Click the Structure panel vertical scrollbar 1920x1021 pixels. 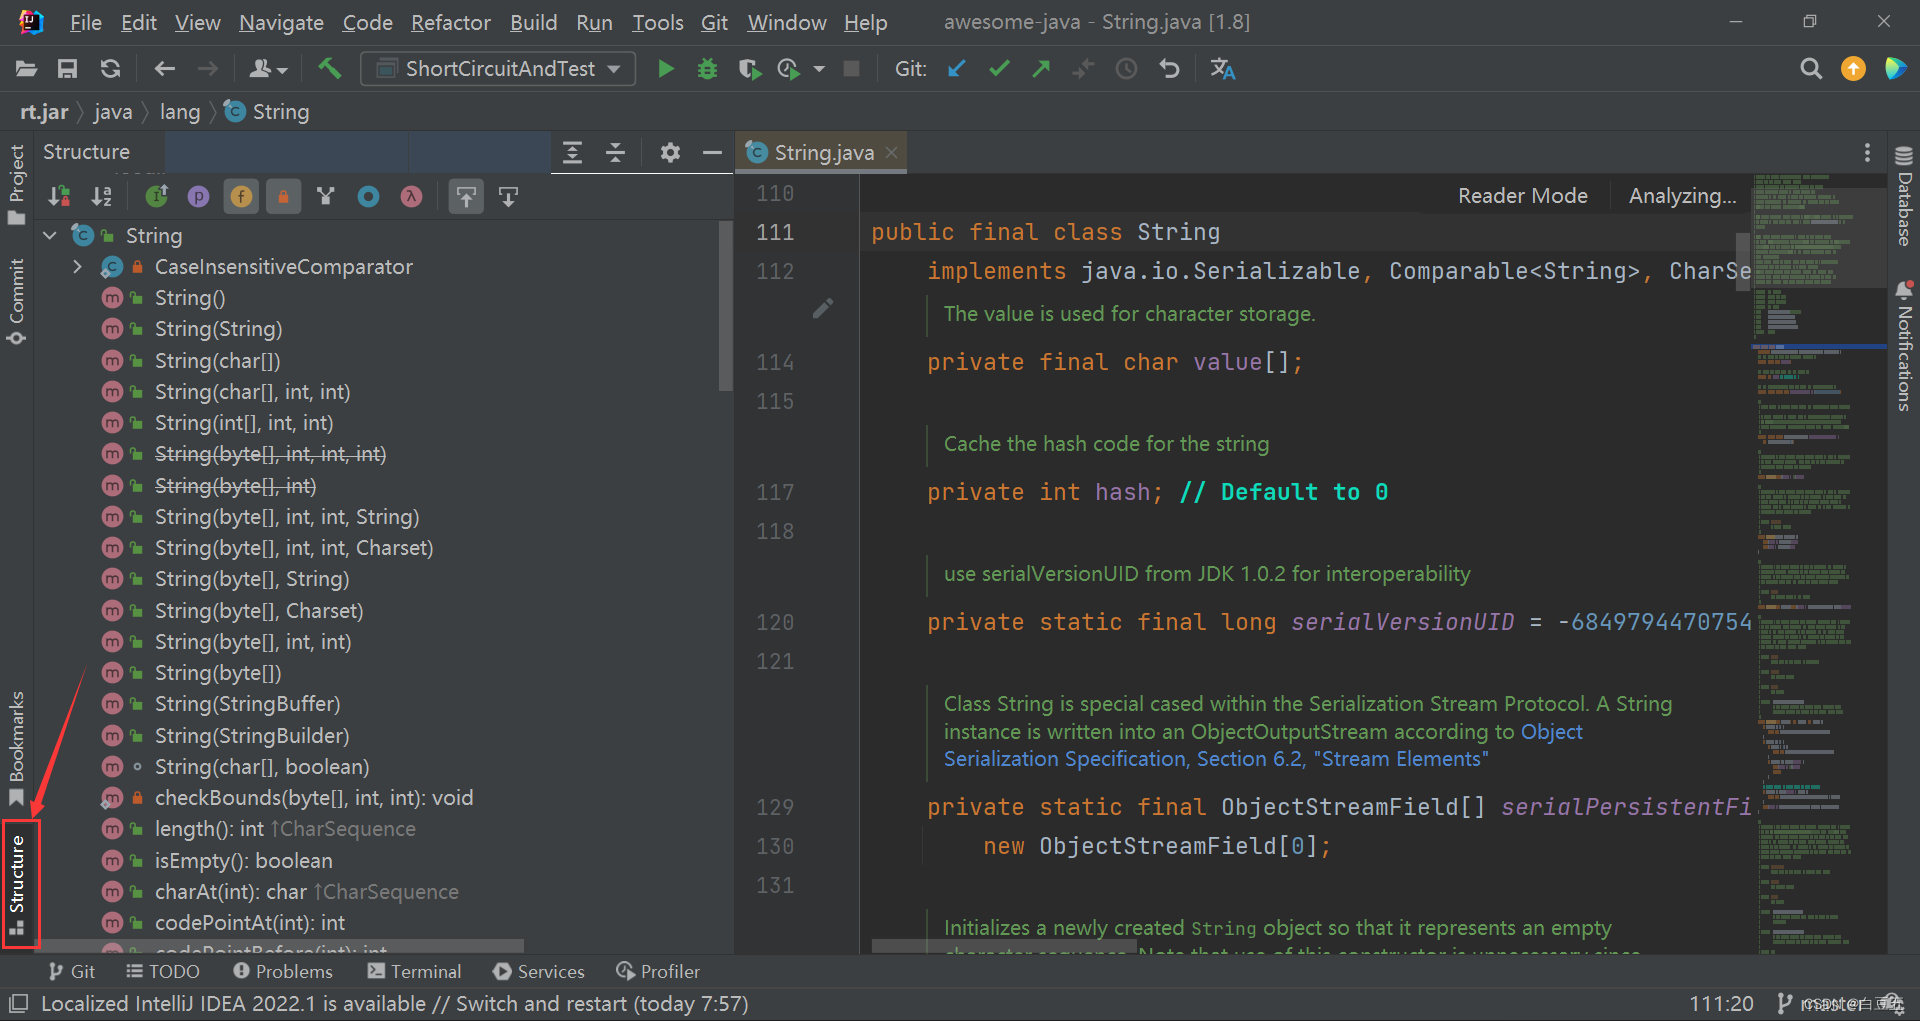[725, 306]
